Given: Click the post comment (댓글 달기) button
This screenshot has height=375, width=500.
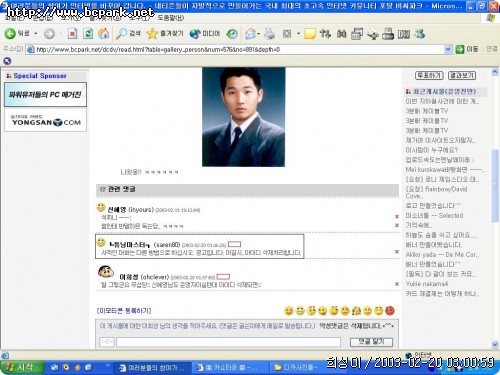Looking at the screenshot, I should (x=371, y=342).
